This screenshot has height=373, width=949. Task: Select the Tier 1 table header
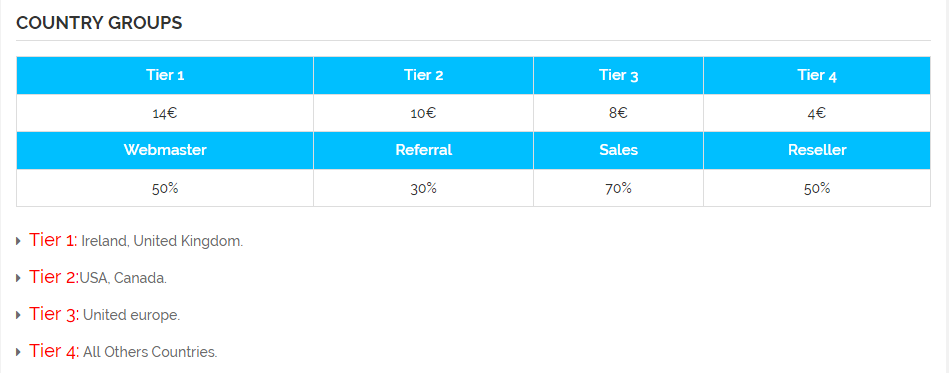click(x=165, y=76)
